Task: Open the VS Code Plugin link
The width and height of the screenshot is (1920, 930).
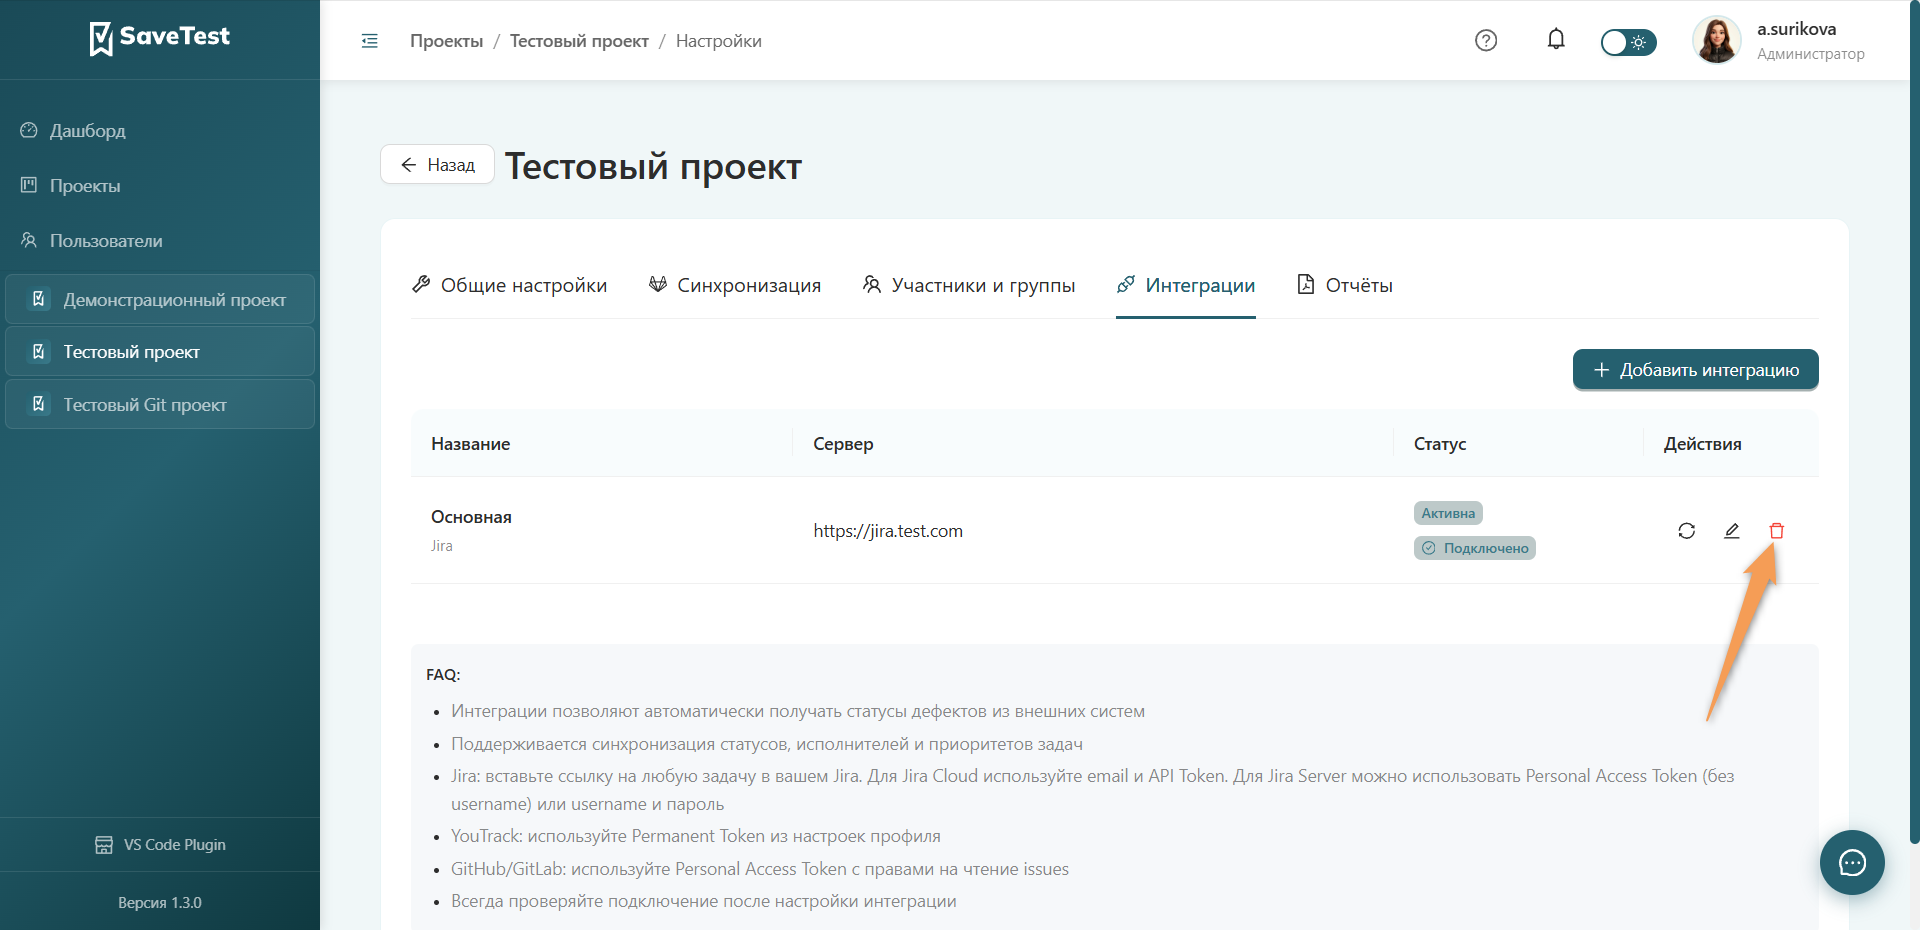Action: point(160,845)
